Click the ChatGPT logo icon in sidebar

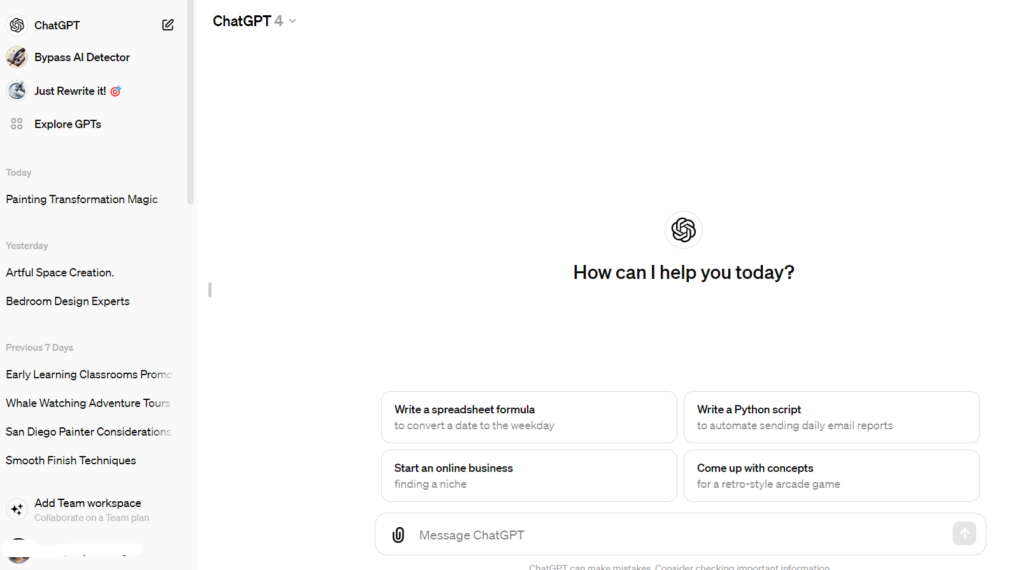pos(17,25)
